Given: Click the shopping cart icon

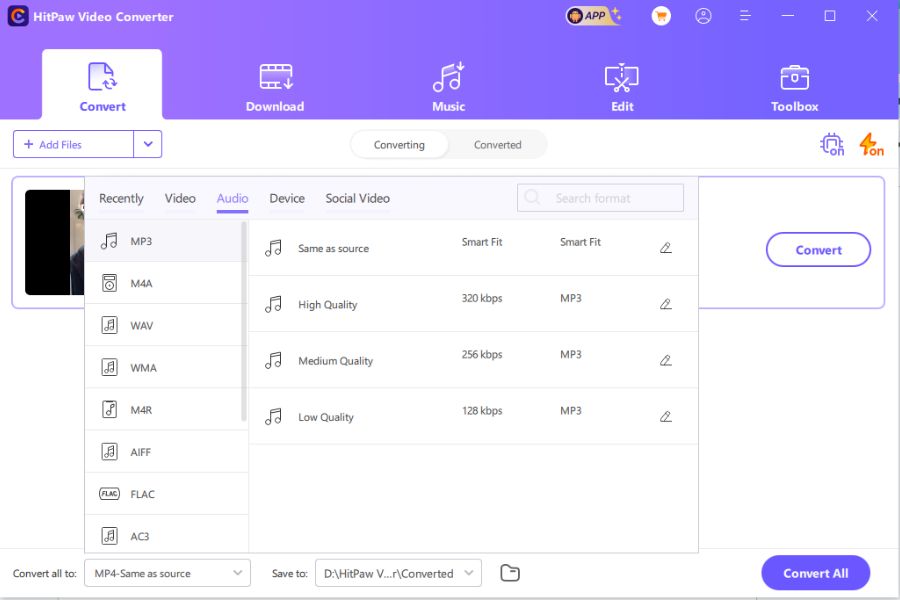Looking at the screenshot, I should point(660,16).
